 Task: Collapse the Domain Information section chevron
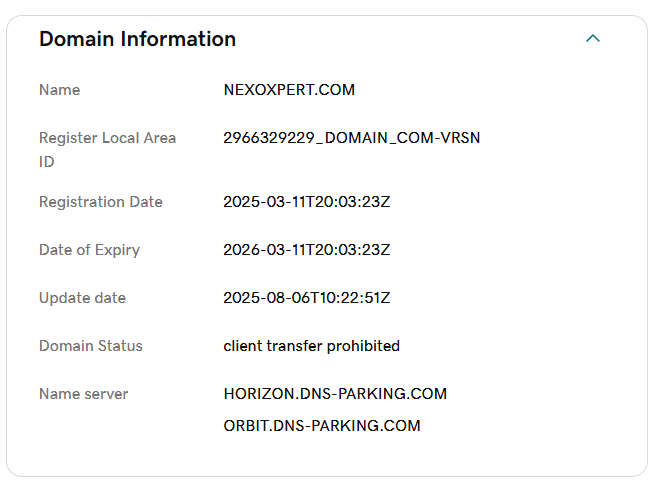593,39
